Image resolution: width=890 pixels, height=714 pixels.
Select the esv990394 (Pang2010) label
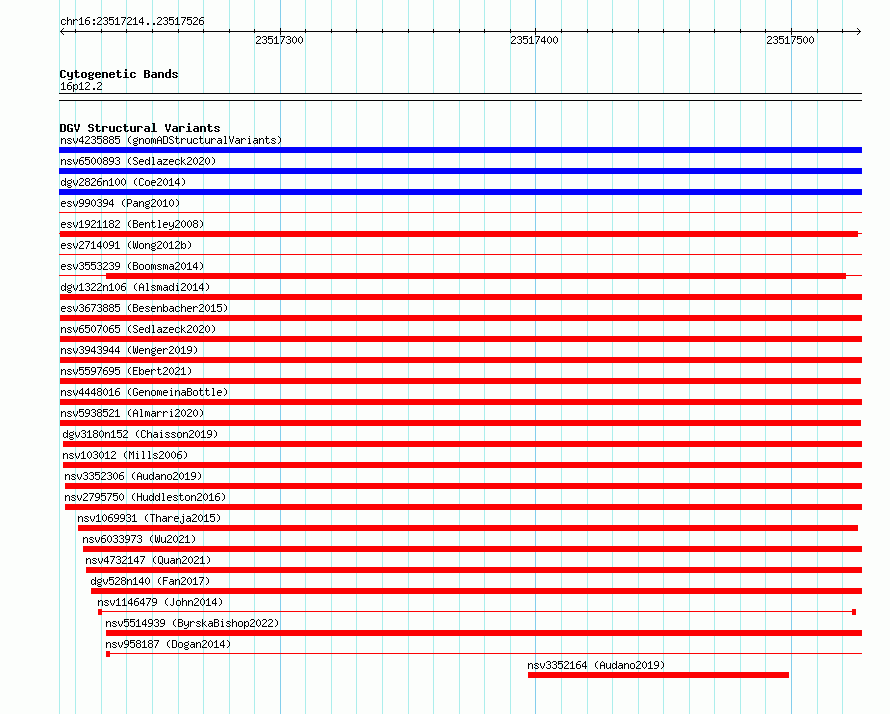[120, 203]
